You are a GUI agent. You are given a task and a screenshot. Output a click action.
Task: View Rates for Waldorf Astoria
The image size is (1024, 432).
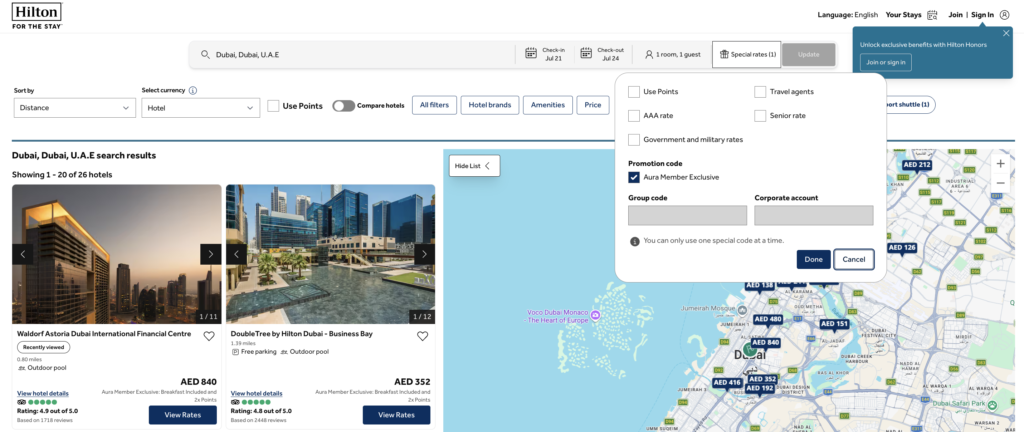[182, 415]
